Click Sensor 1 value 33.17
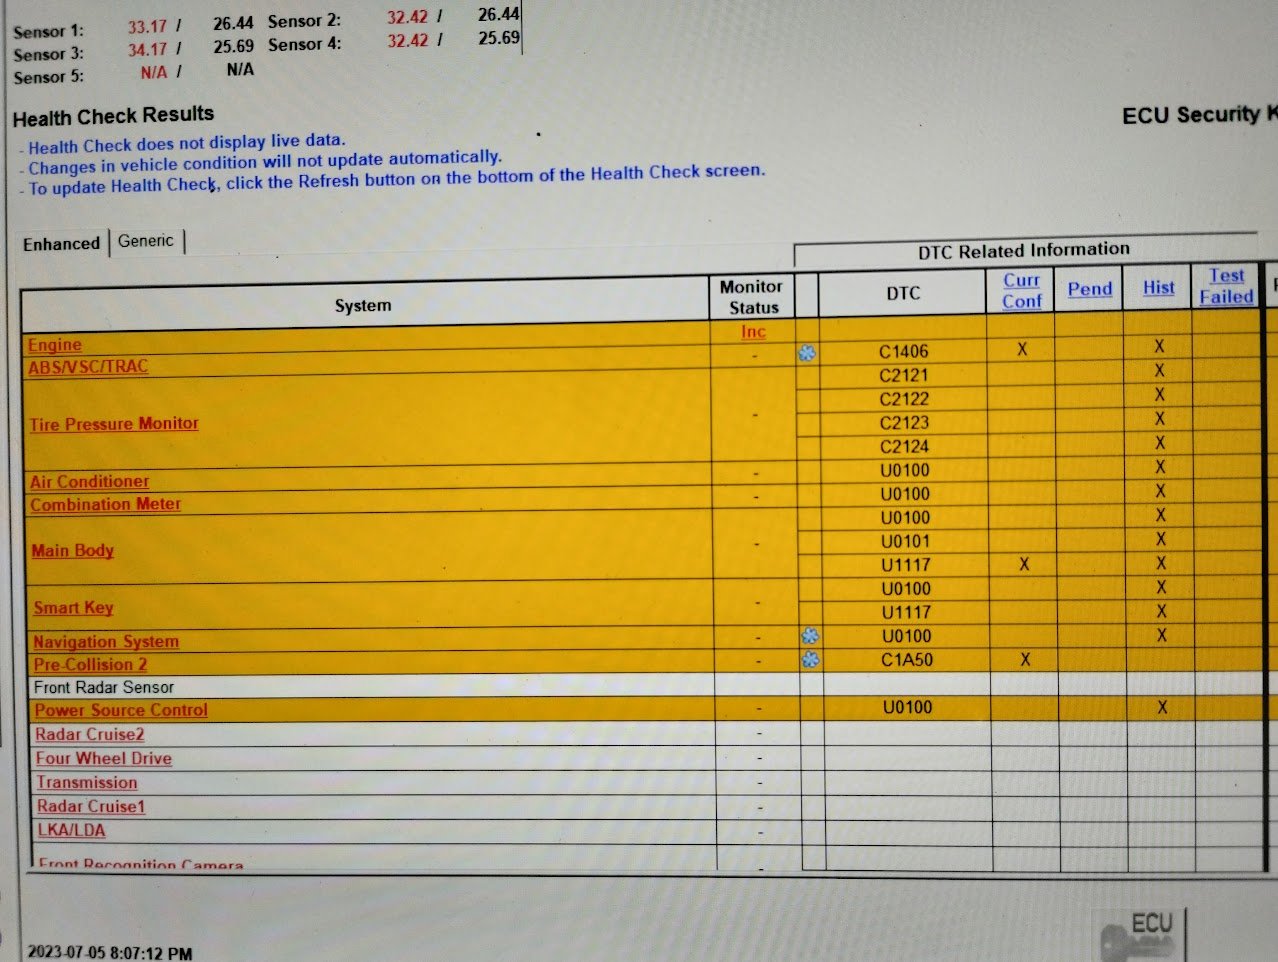 click(147, 27)
